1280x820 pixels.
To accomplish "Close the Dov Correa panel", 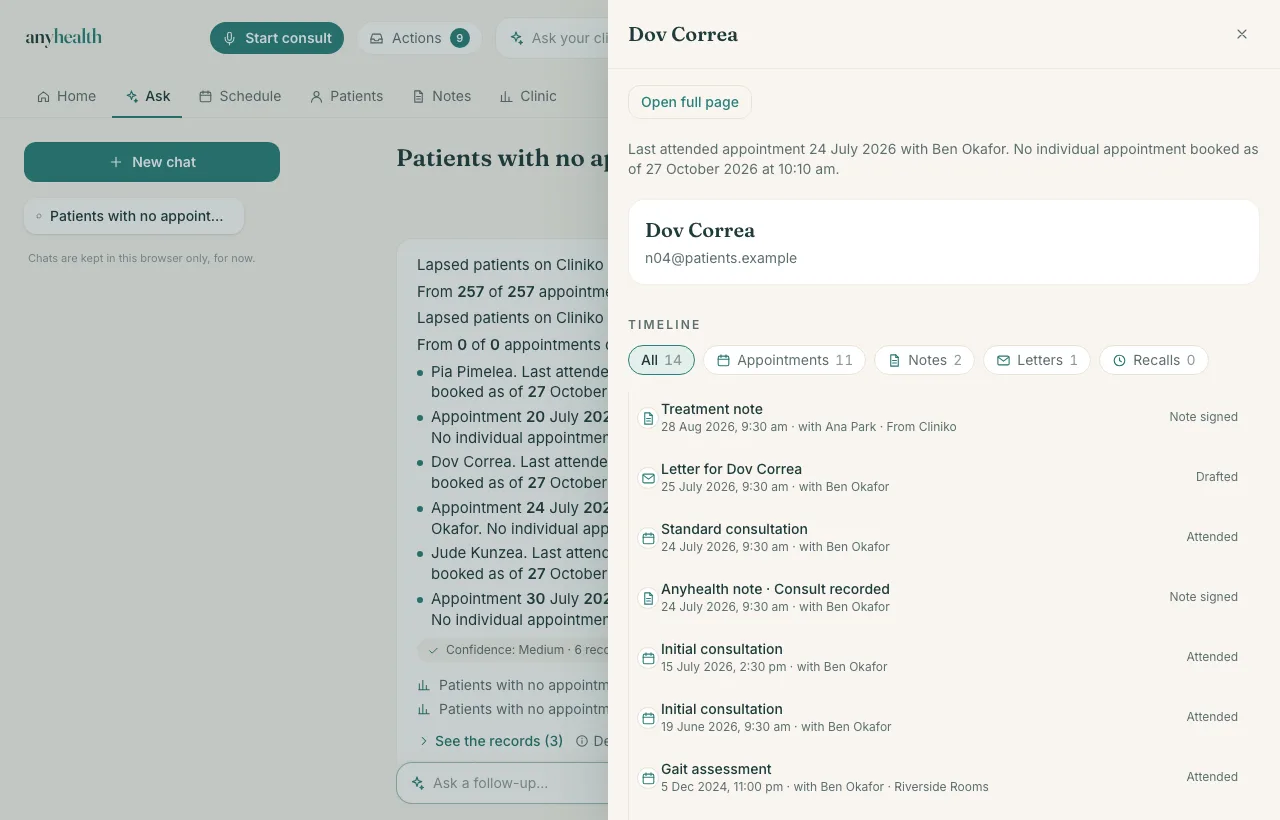I will 1242,34.
